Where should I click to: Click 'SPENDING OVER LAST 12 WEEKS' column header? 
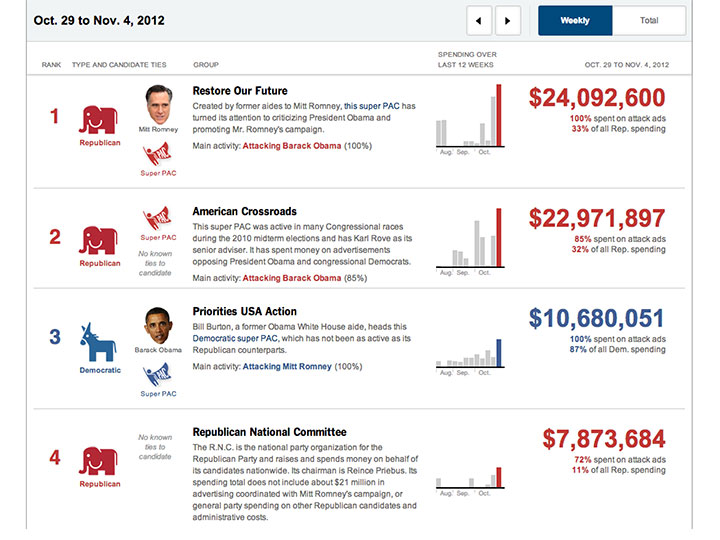pos(467,60)
